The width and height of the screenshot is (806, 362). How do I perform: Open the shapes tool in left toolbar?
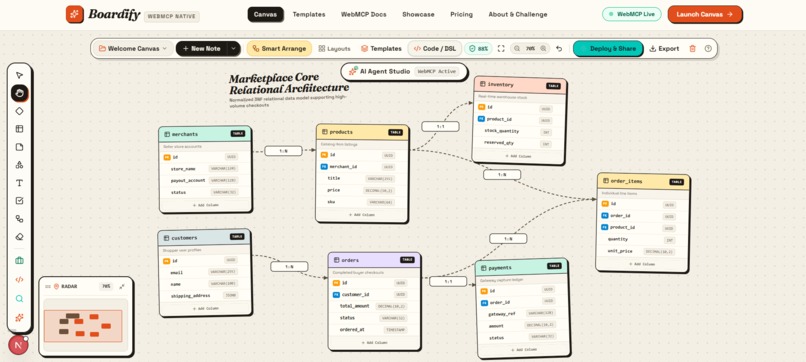(x=20, y=165)
